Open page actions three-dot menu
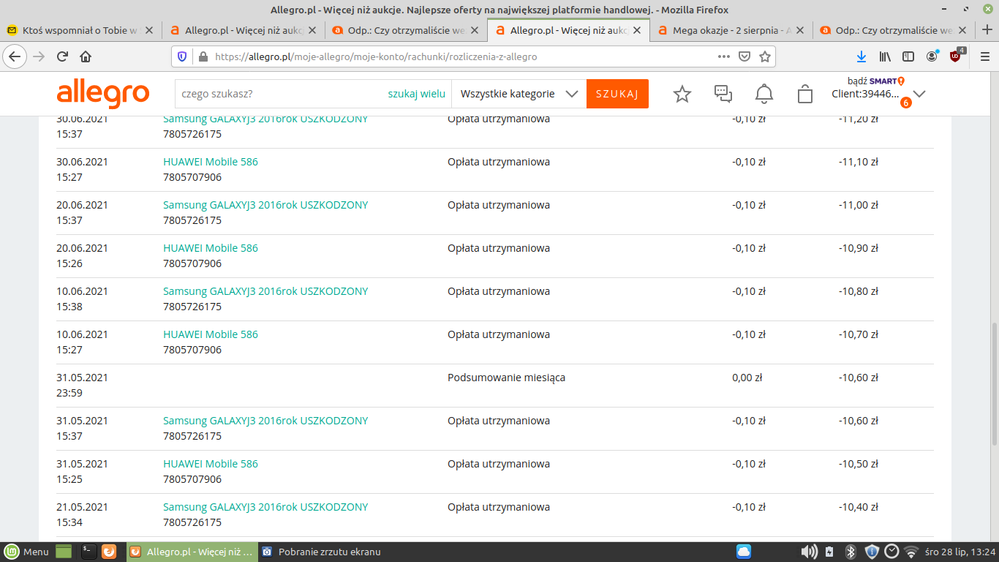 pyautogui.click(x=723, y=57)
